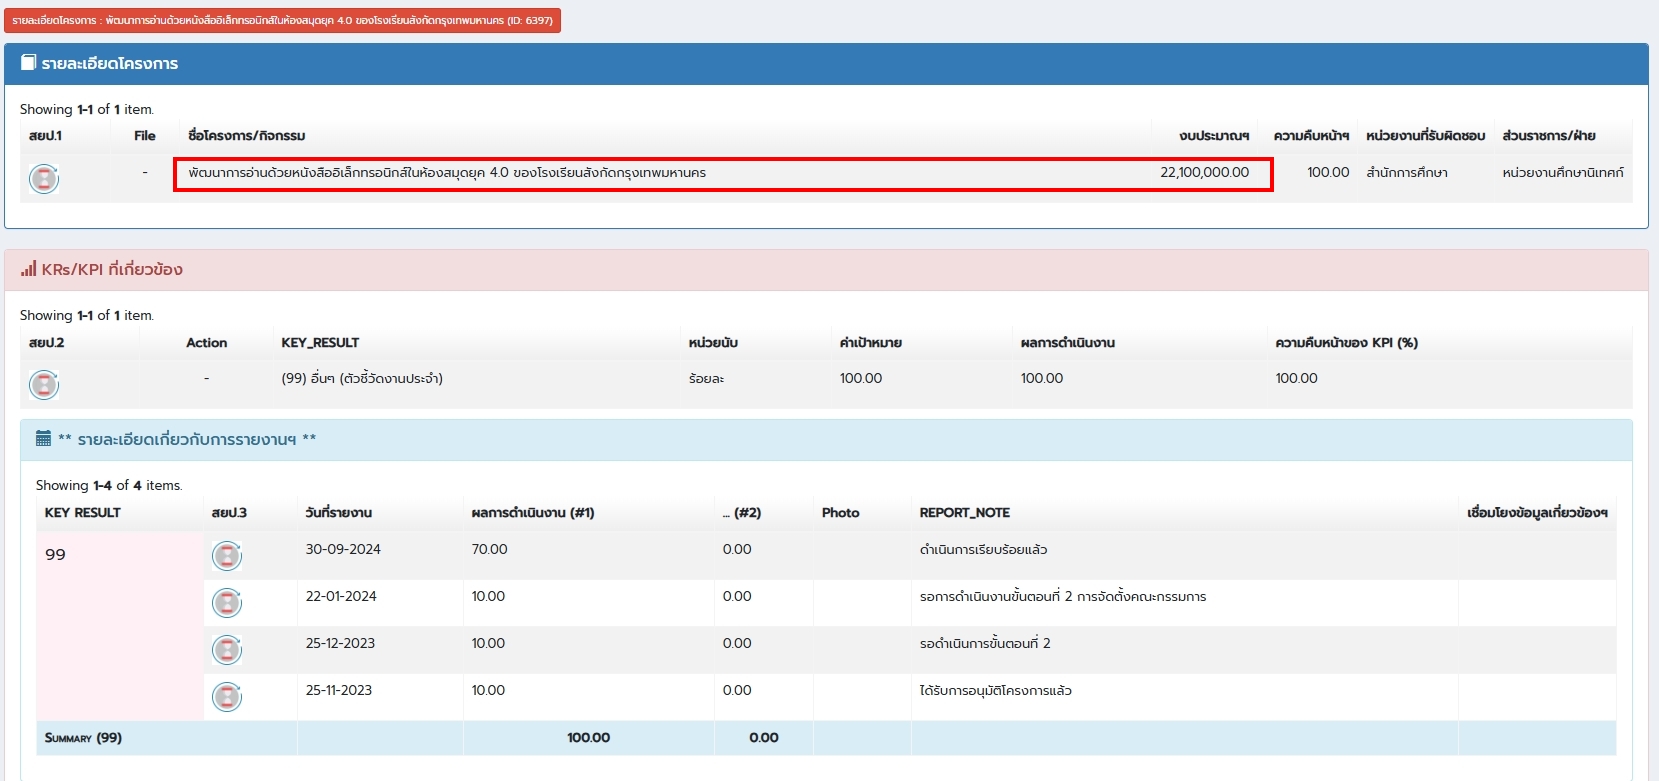Image resolution: width=1659 pixels, height=781 pixels.
Task: Click the report date 25-11-2023
Action: [x=338, y=691]
